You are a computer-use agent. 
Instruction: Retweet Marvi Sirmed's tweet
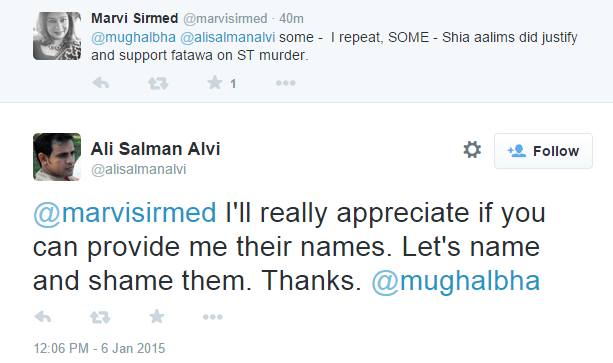(158, 83)
